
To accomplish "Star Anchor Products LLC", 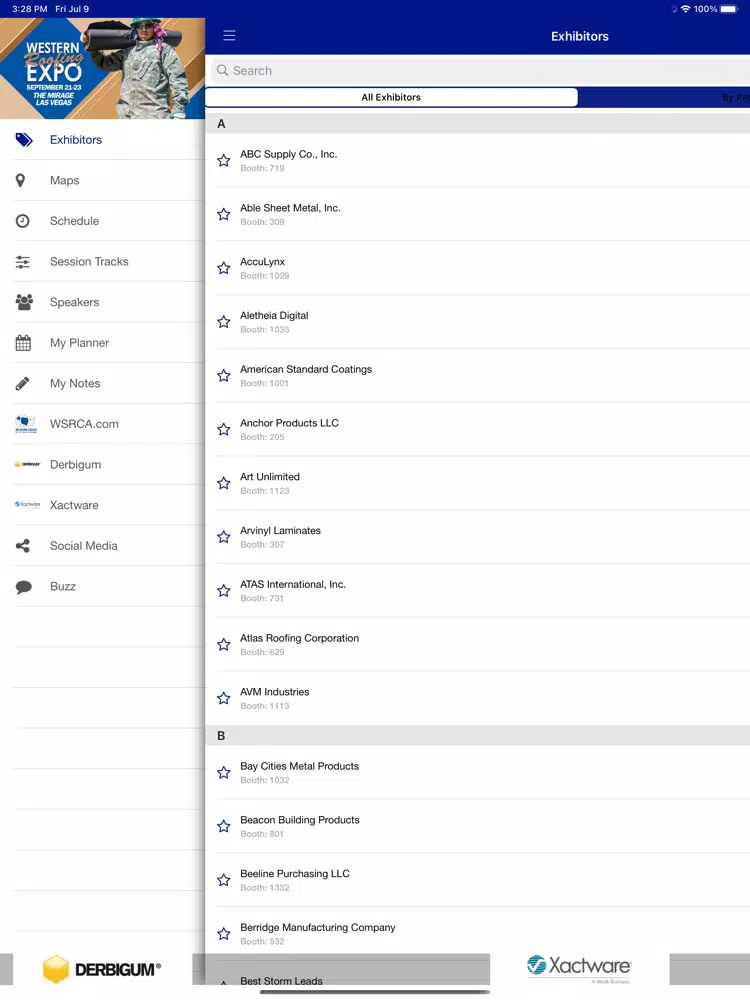I will [223, 429].
